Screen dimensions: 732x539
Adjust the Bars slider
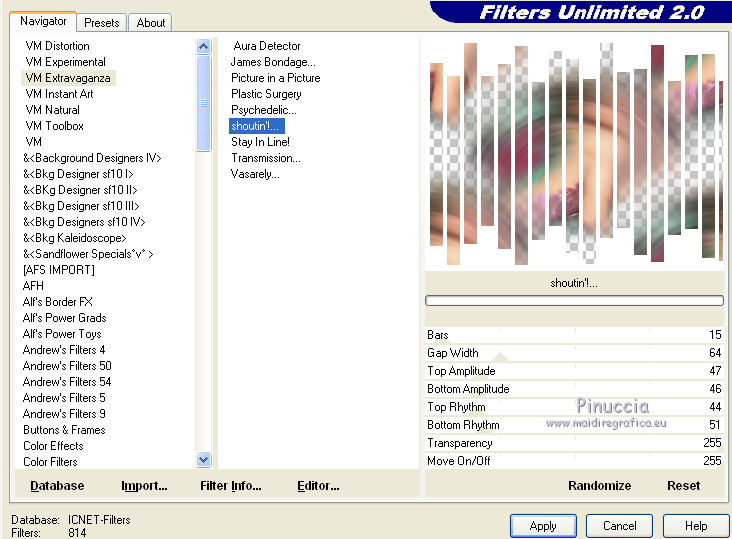coord(574,335)
